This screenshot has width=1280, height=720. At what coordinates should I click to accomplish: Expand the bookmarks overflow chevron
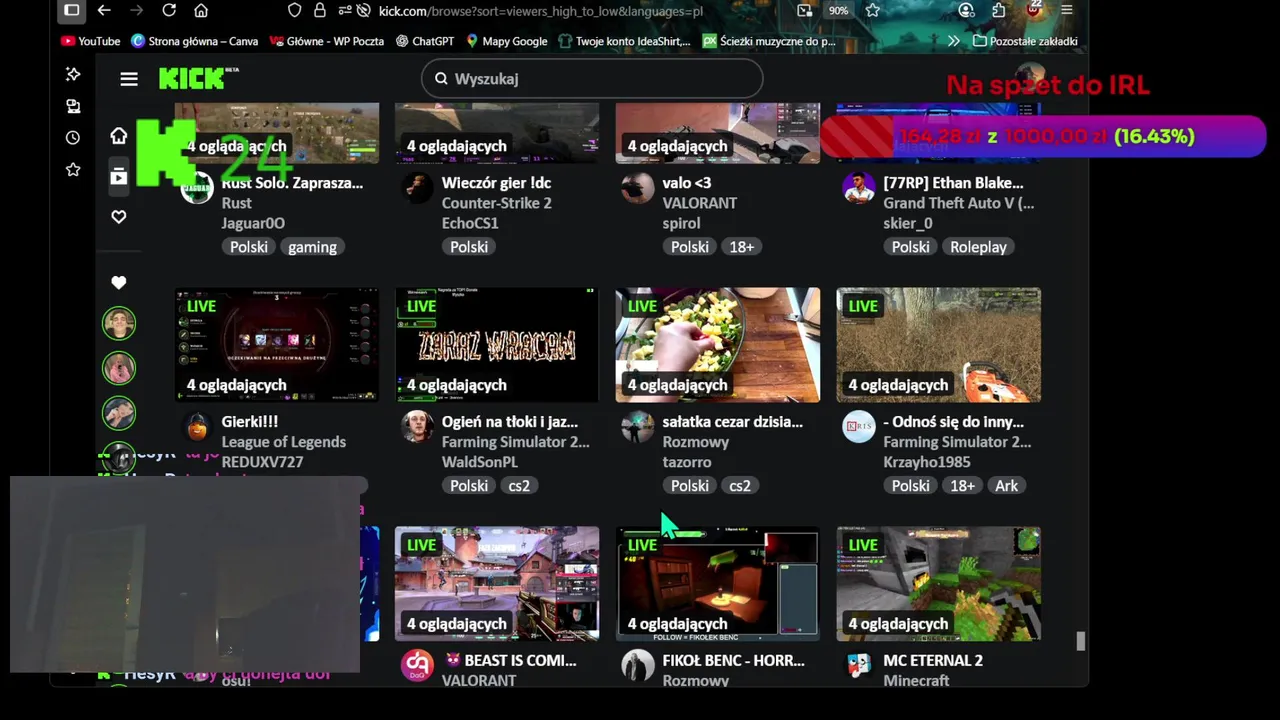(953, 41)
